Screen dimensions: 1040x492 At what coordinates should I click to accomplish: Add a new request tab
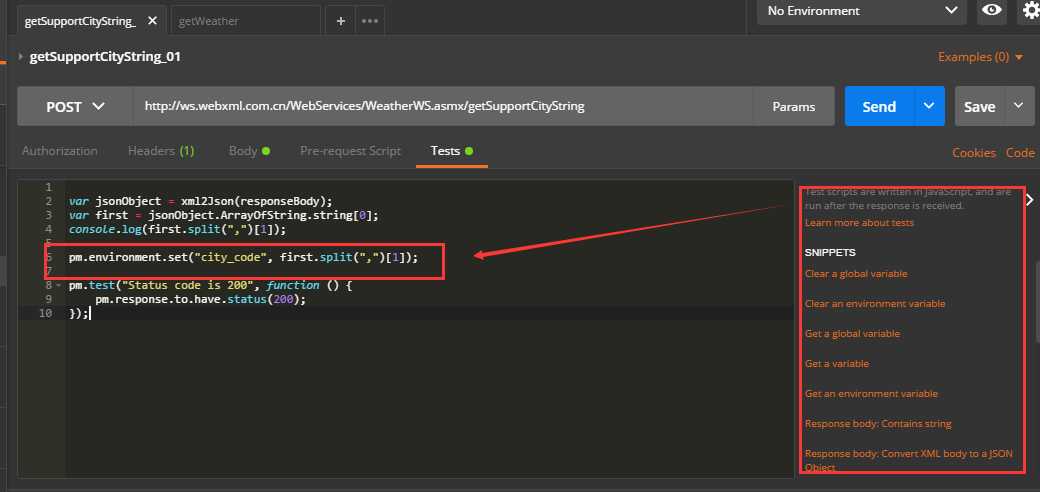340,21
